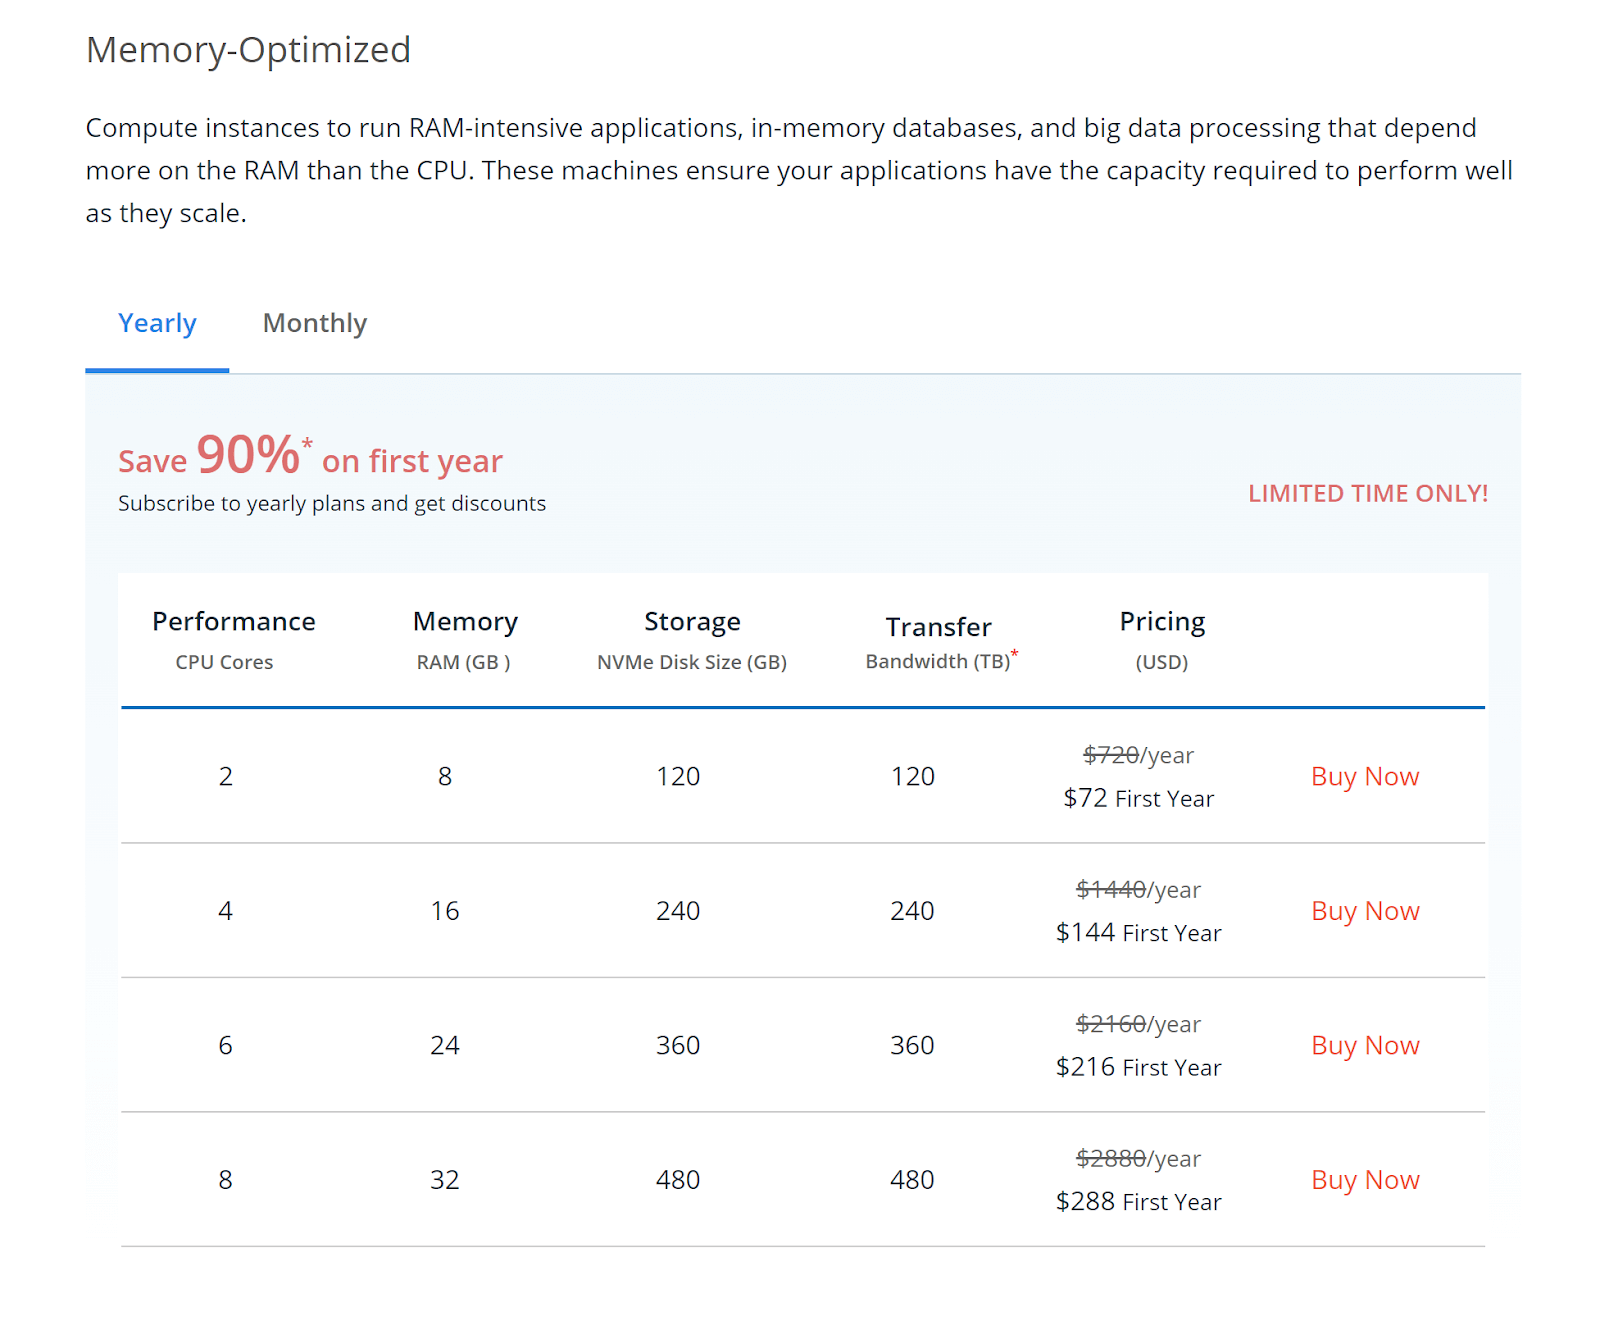This screenshot has width=1600, height=1330.
Task: Click the 8 GB memory cell
Action: [445, 777]
